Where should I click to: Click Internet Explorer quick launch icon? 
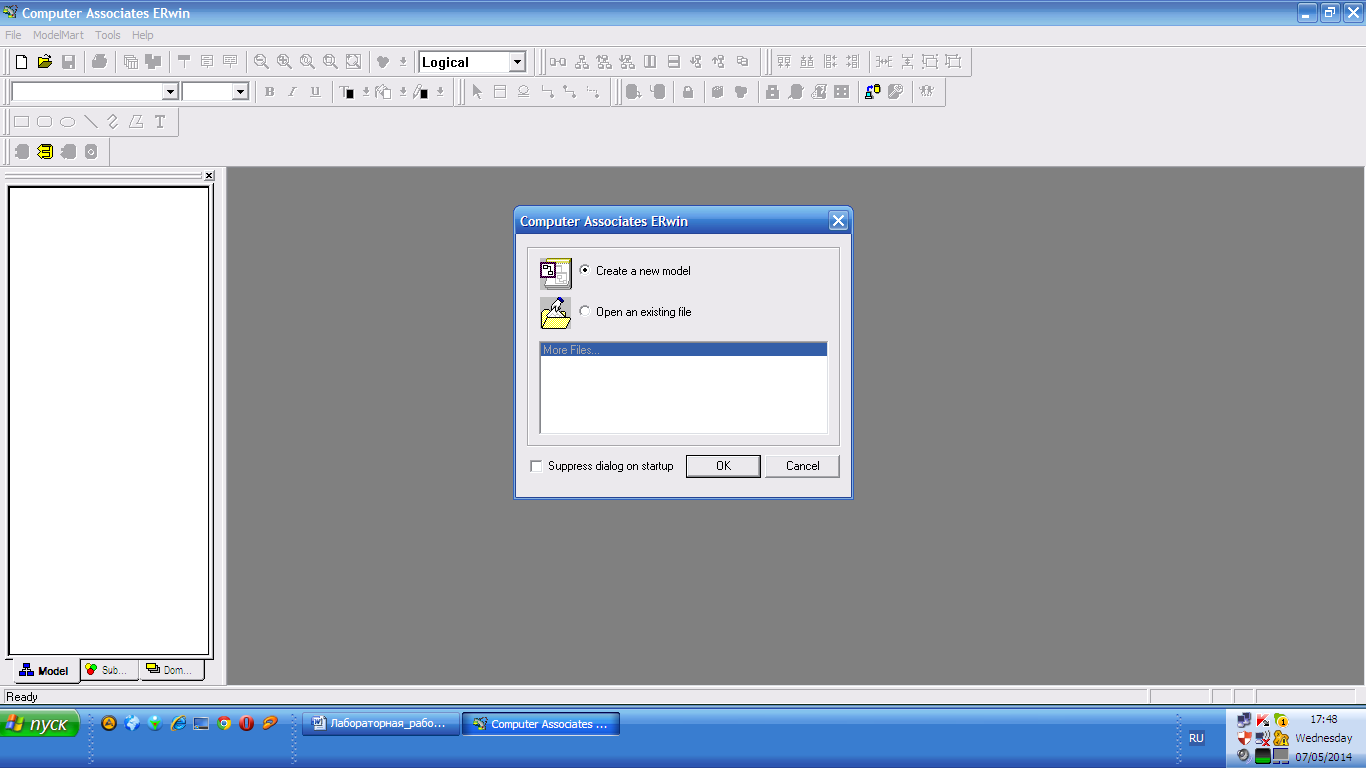pos(178,723)
